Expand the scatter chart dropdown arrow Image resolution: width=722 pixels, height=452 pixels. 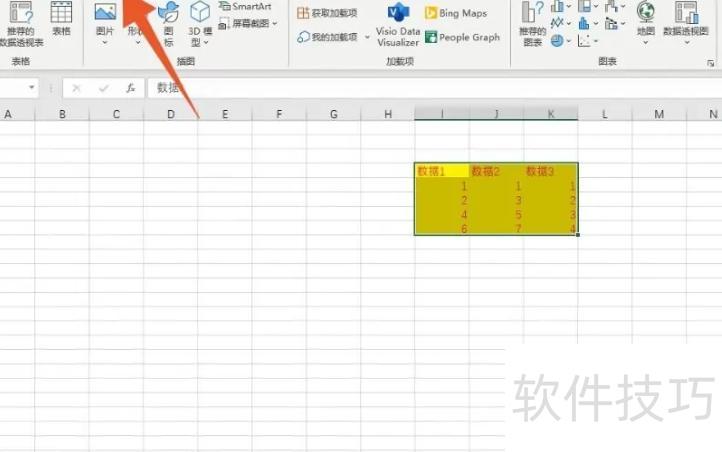click(x=596, y=41)
